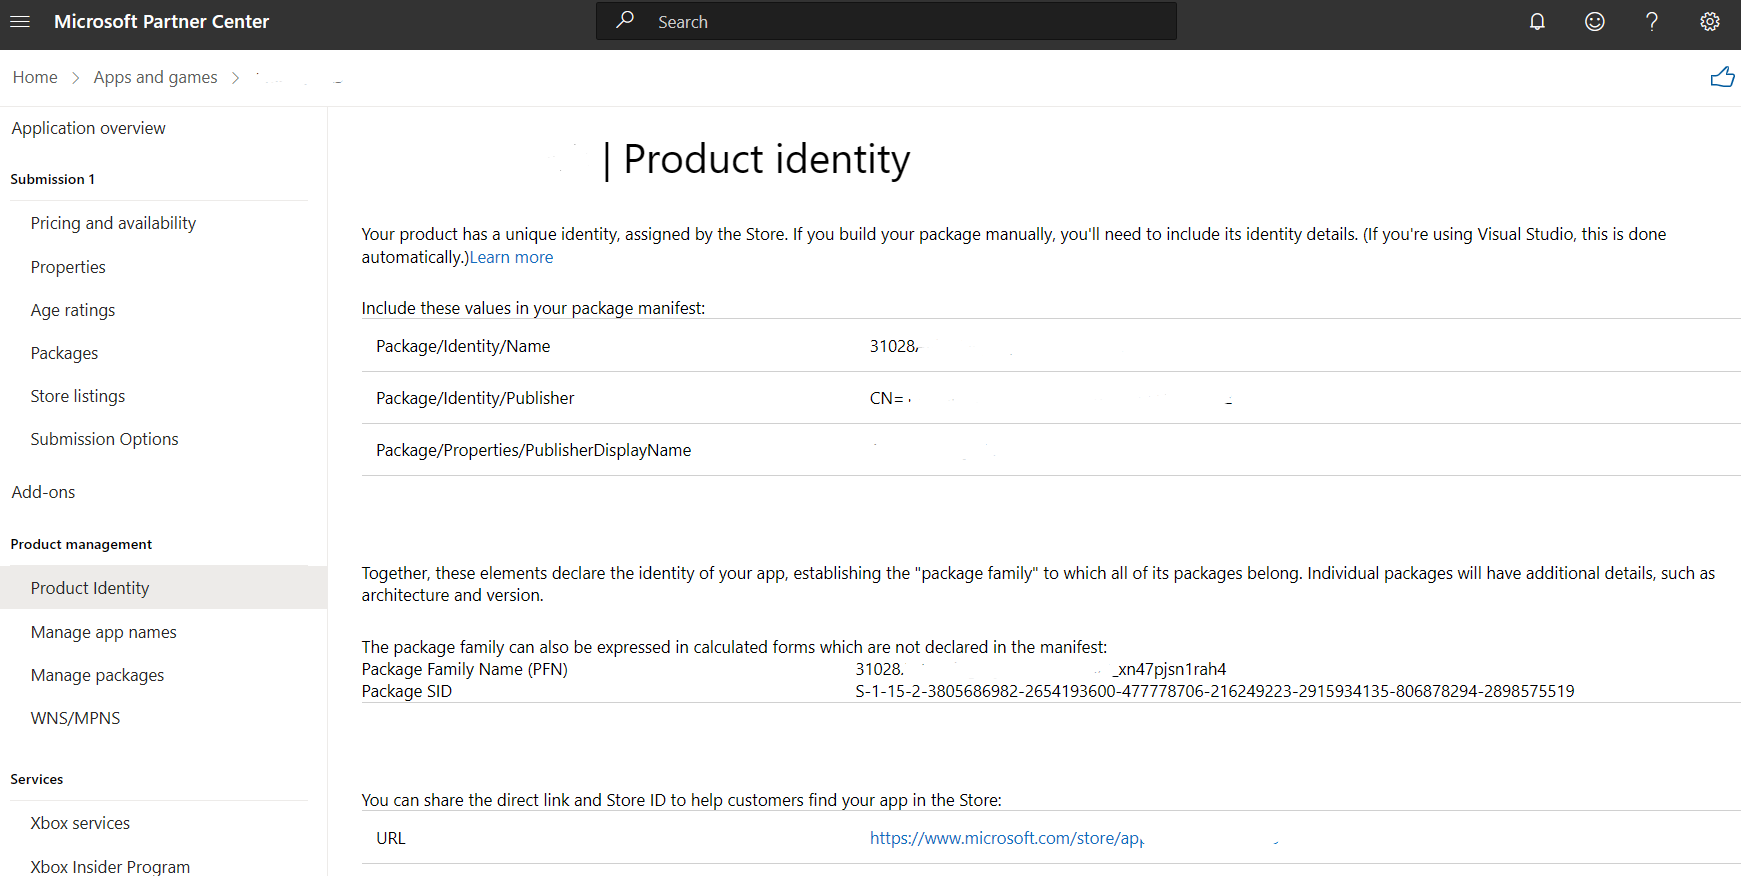This screenshot has height=876, width=1741.
Task: Click the thumbs-up feedback icon
Action: pyautogui.click(x=1722, y=77)
